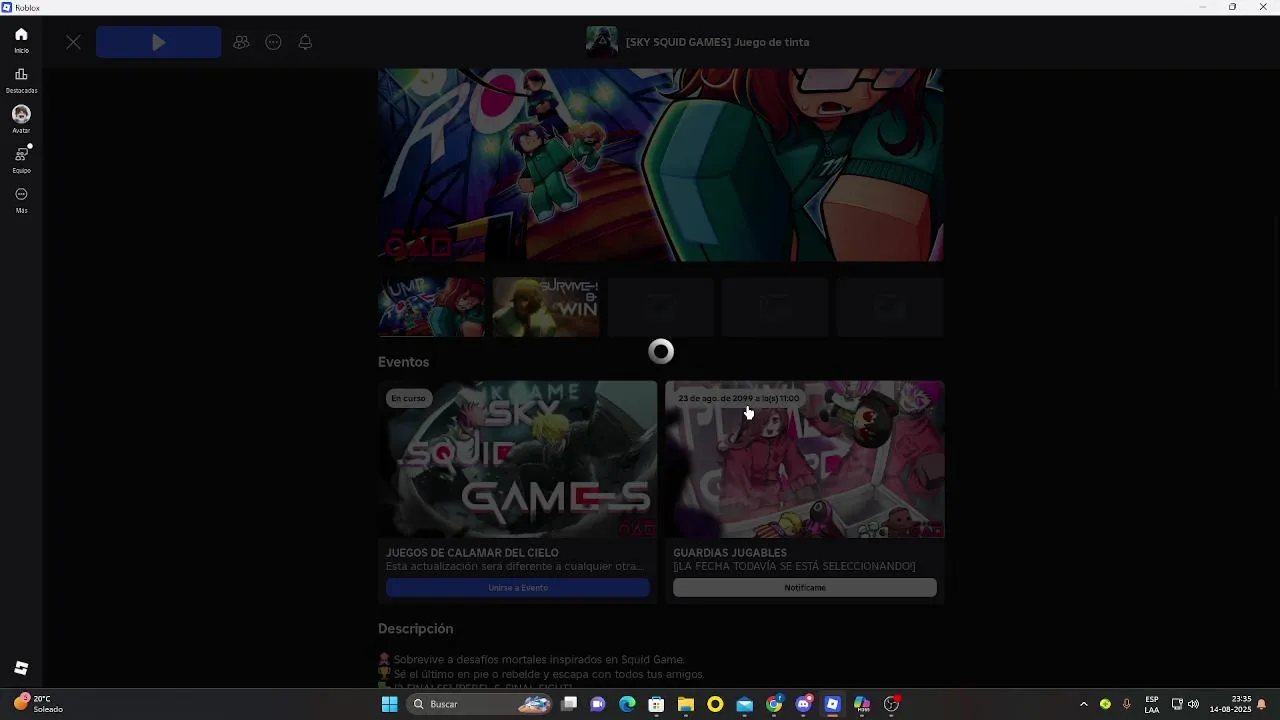The height and width of the screenshot is (720, 1280).
Task: Open Task View on the taskbar
Action: [x=569, y=704]
